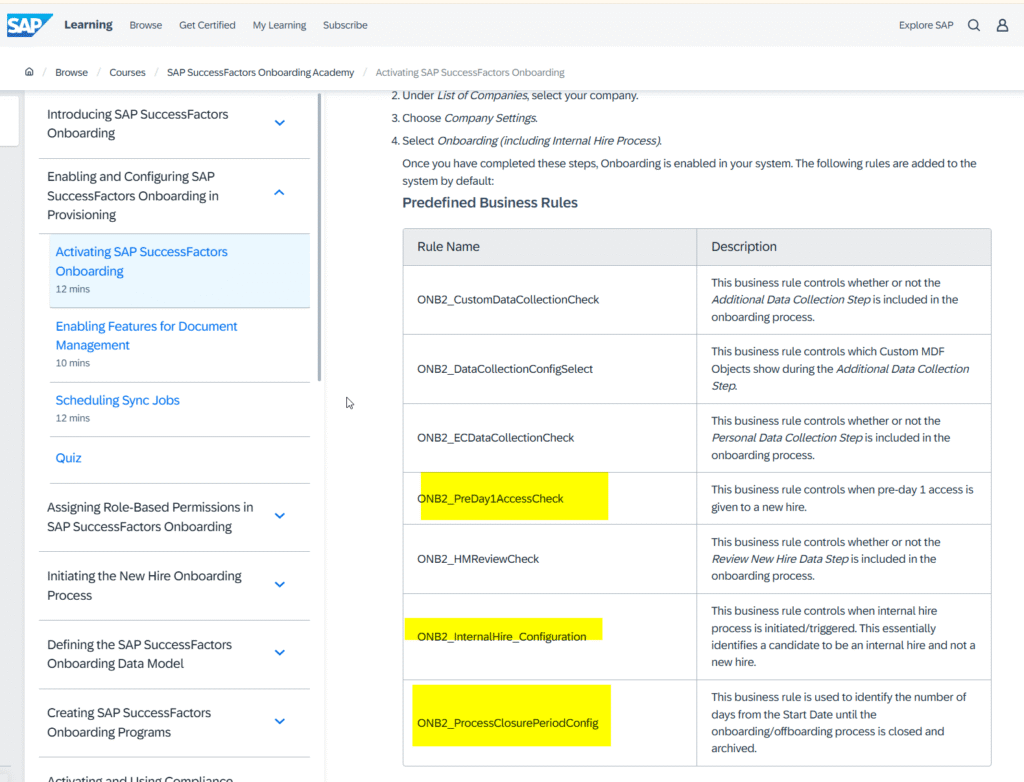Open Enabling Features for Document Management lesson

click(146, 335)
